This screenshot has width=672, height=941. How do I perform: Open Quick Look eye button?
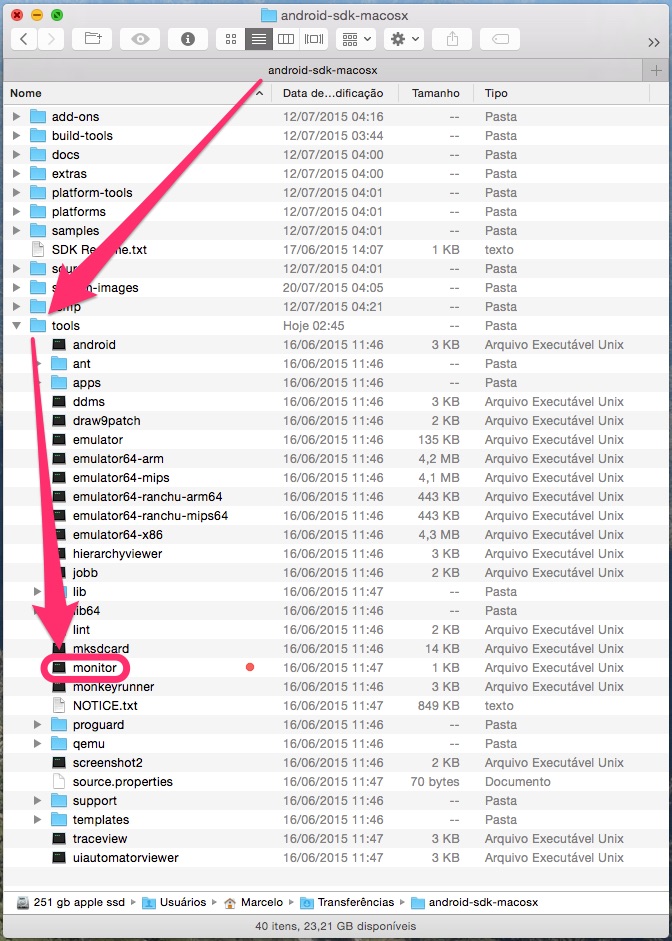140,40
